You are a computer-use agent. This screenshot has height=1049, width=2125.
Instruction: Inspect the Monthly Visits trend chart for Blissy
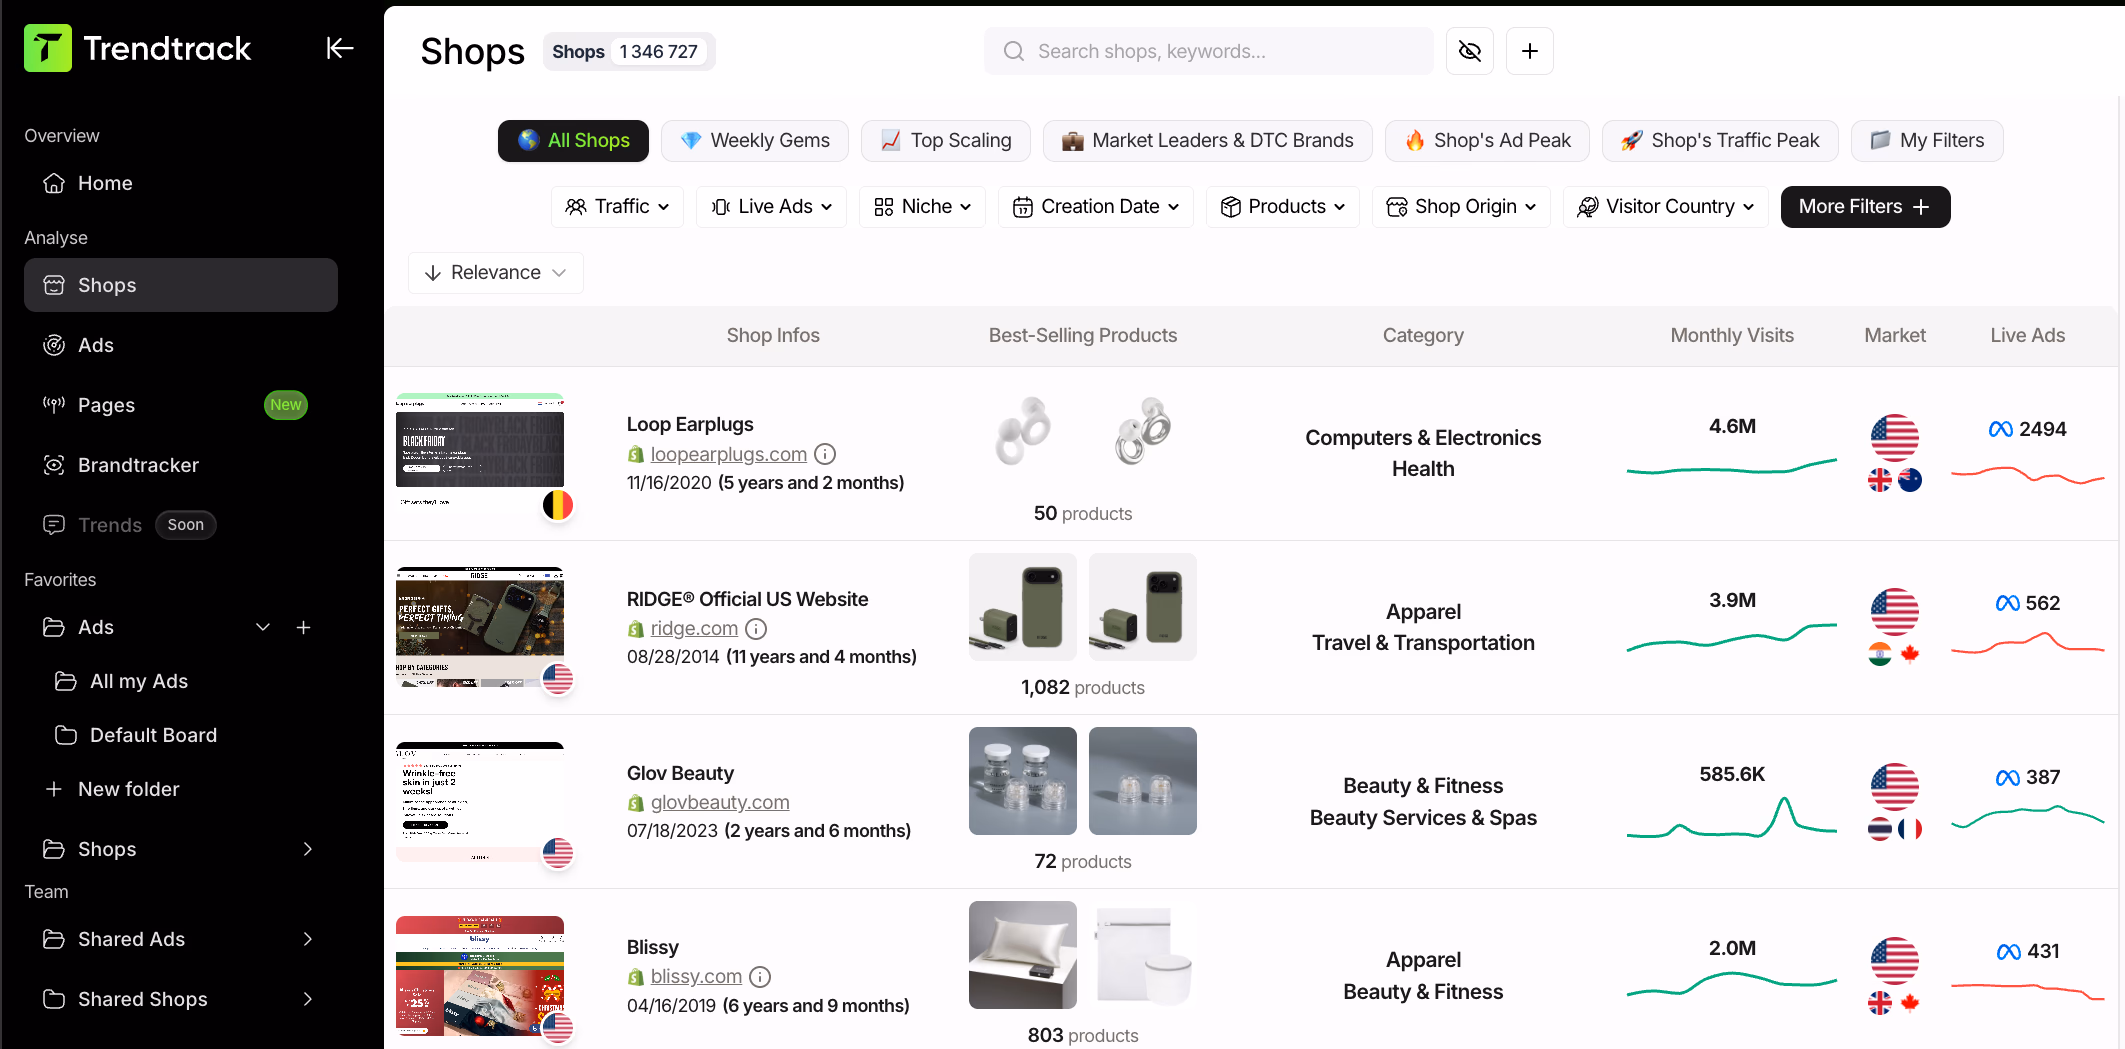(x=1731, y=983)
